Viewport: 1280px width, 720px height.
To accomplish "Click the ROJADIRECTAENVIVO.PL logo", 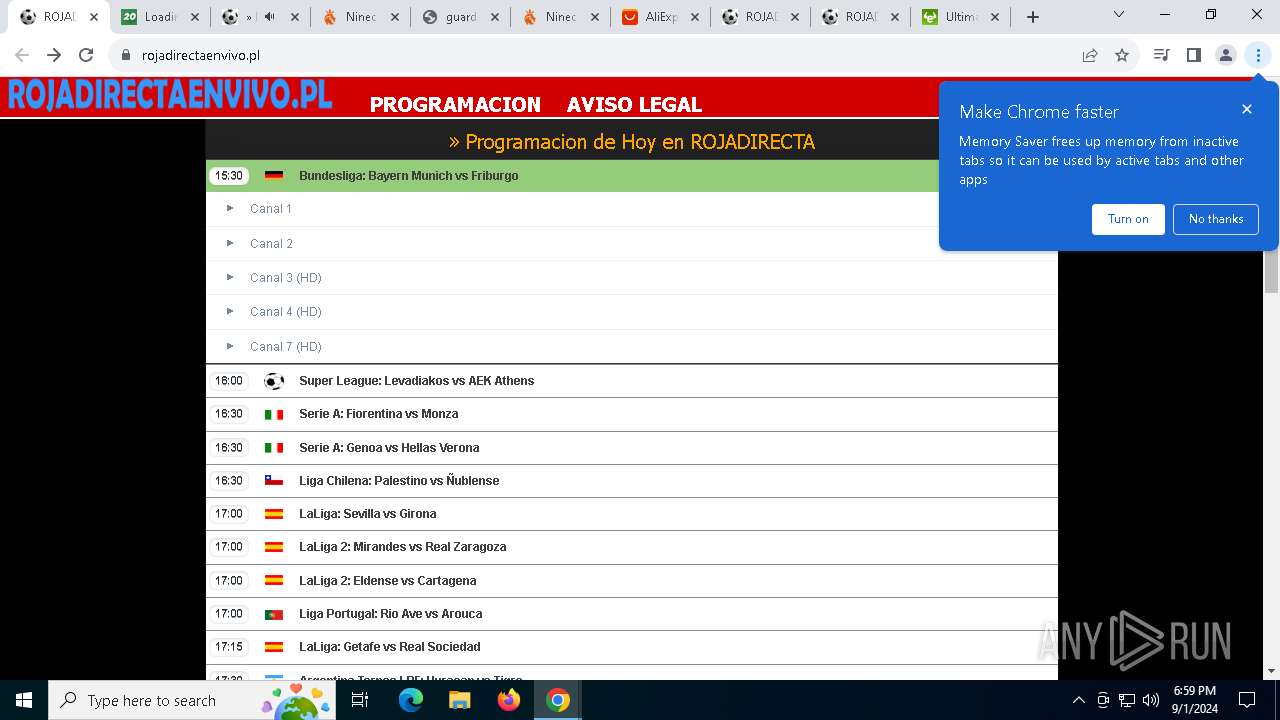I will 170,96.
